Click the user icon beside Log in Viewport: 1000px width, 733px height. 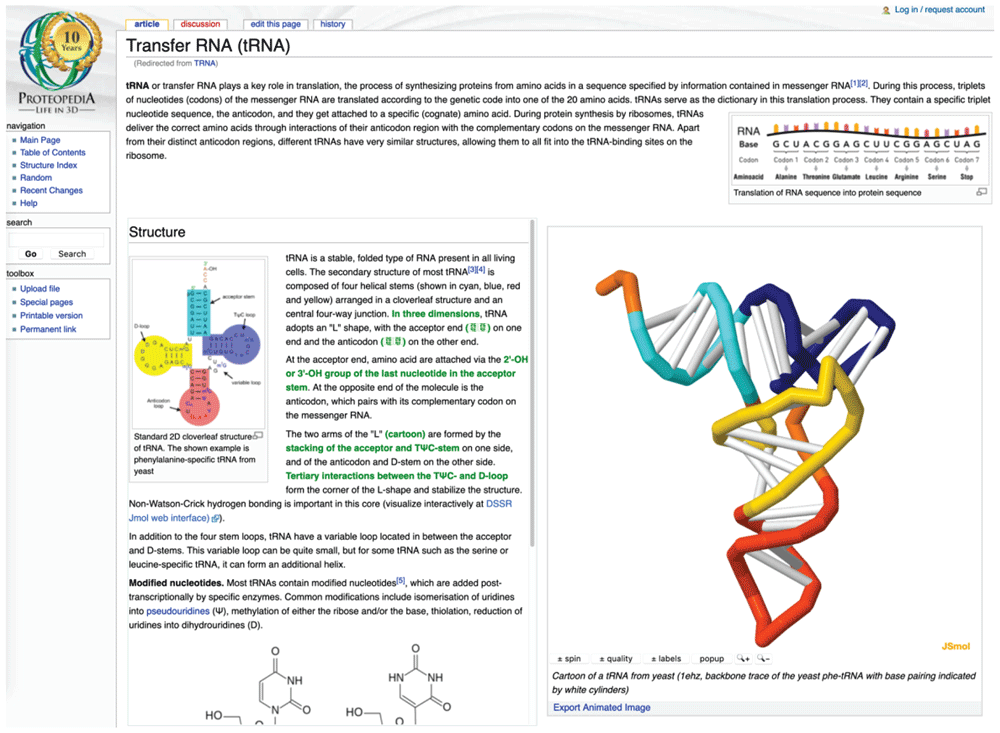[886, 10]
